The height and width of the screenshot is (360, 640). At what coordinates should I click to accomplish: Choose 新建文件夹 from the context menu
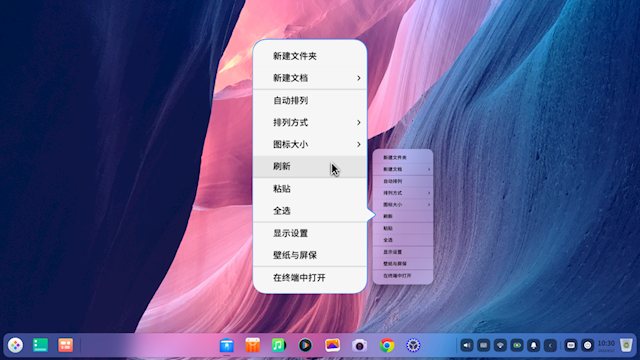click(x=310, y=56)
